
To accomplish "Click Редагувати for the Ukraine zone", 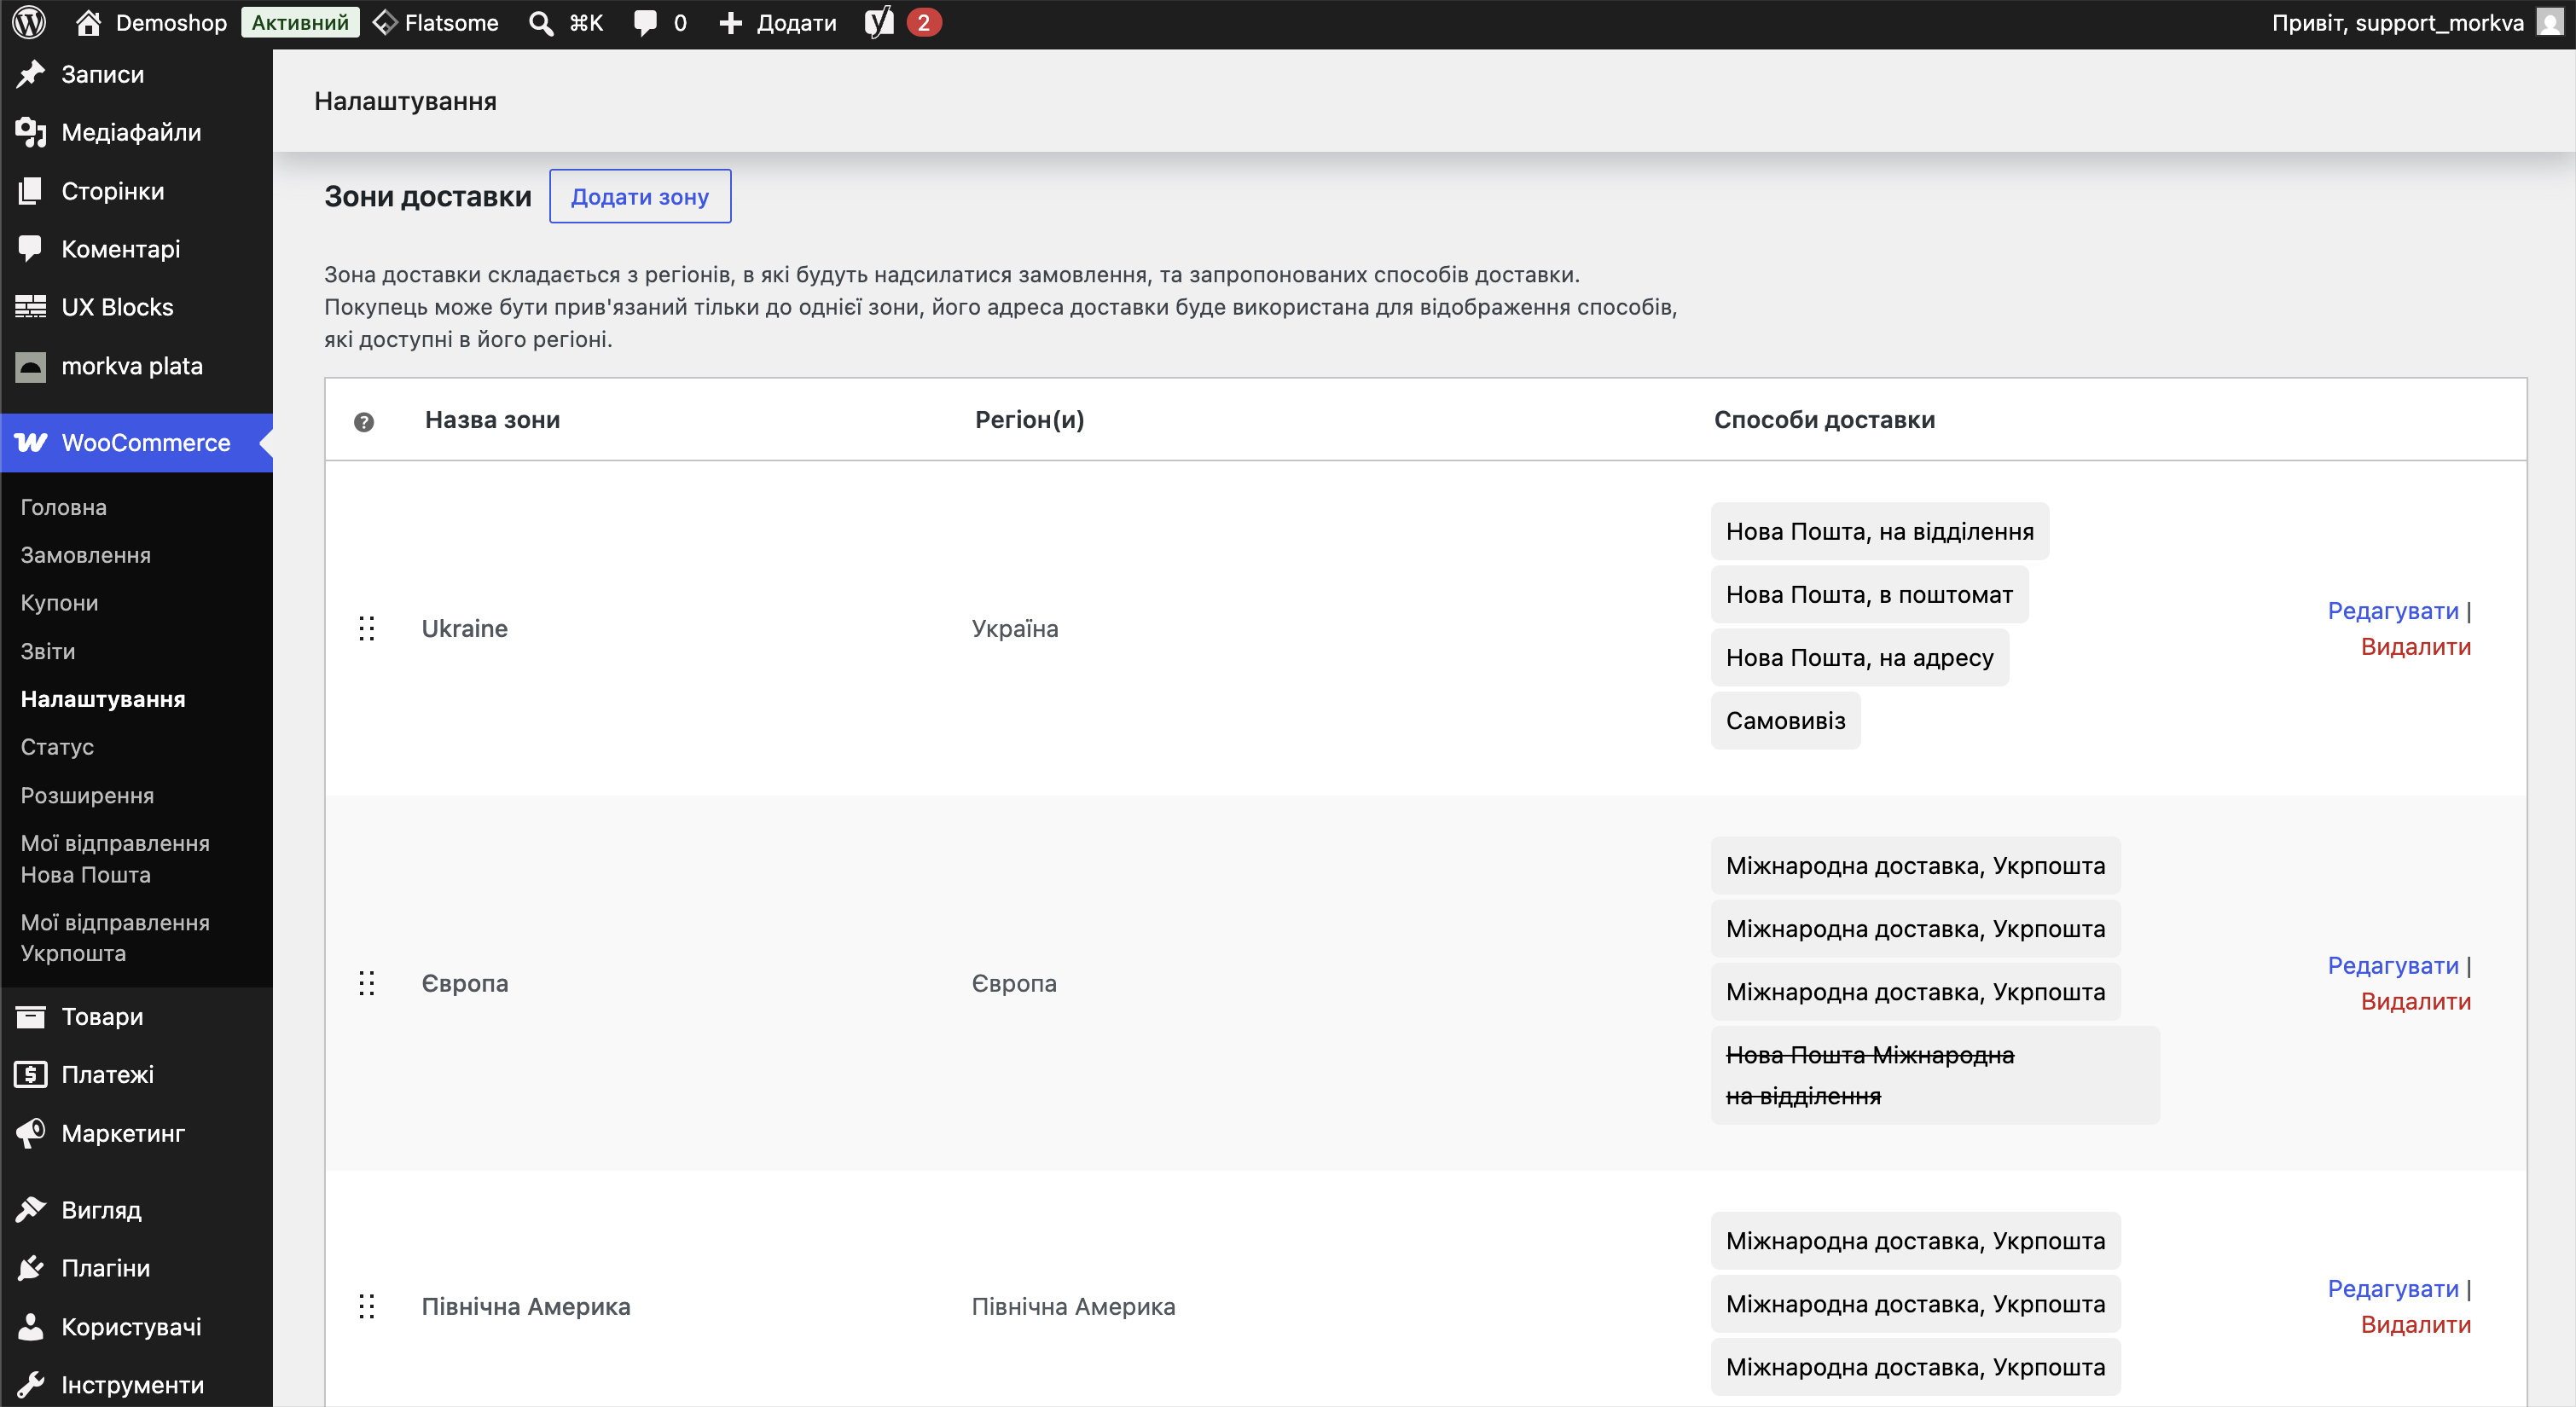I will (2393, 610).
